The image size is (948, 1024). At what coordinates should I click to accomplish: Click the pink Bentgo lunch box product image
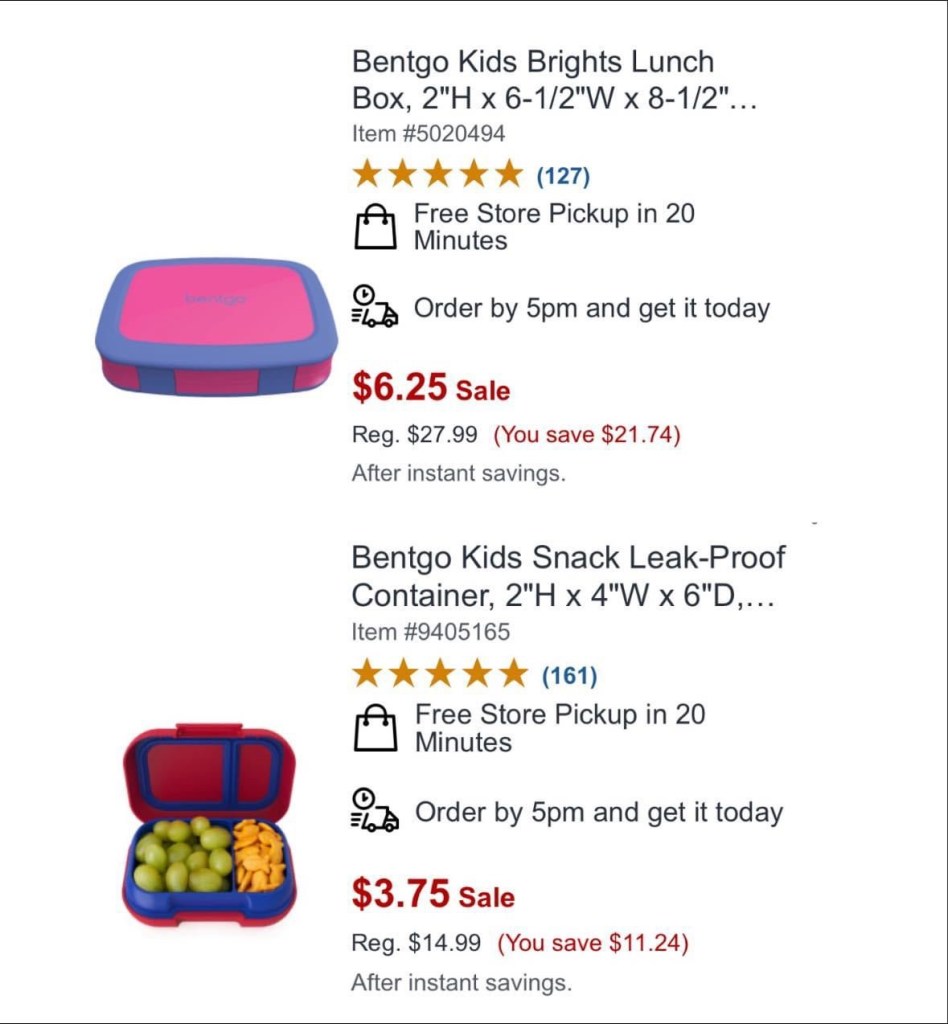(215, 326)
